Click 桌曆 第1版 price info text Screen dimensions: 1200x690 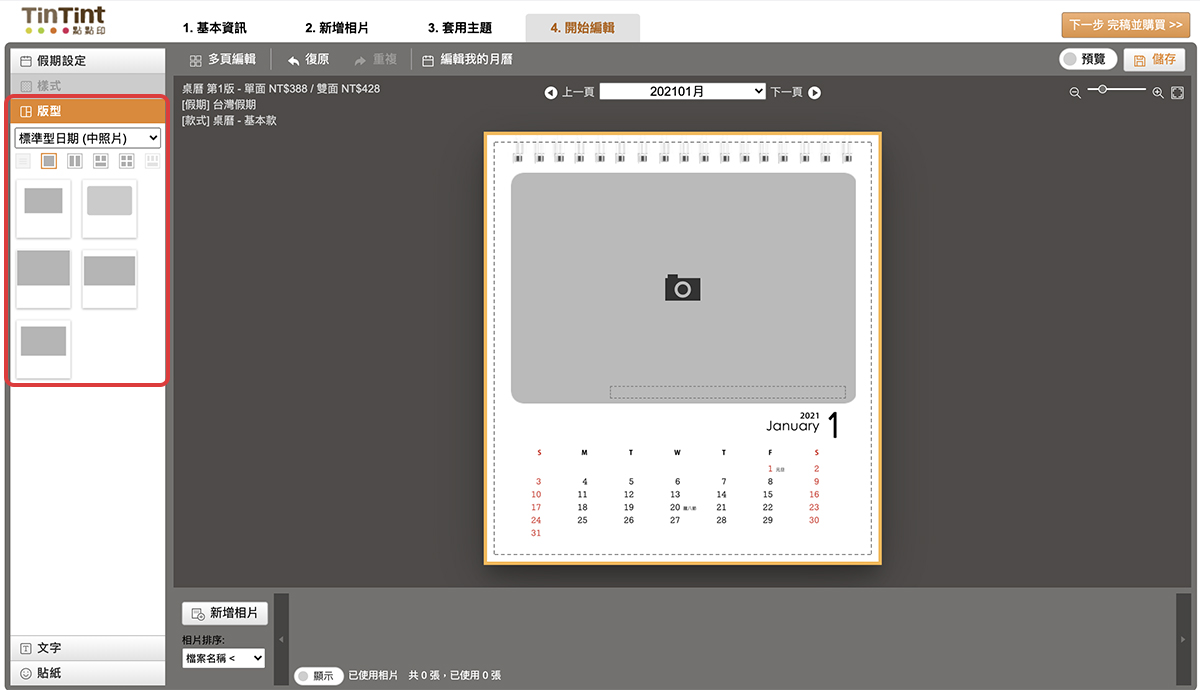click(281, 88)
